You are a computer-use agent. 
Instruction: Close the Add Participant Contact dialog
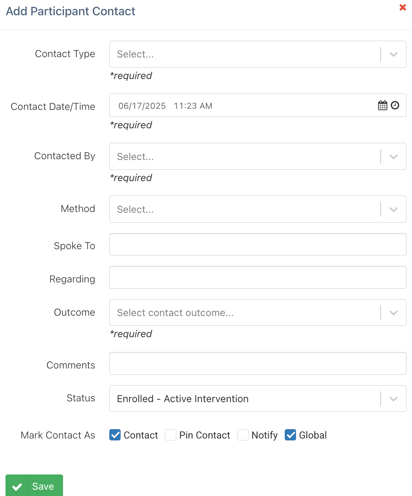click(x=403, y=7)
